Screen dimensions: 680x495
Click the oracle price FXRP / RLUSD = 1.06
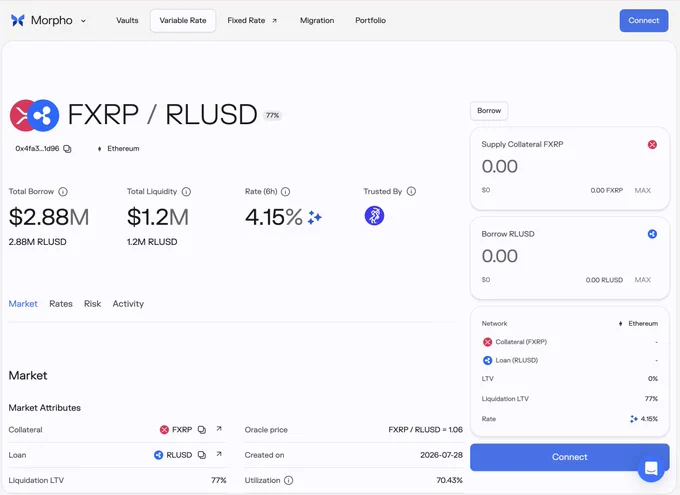(425, 429)
